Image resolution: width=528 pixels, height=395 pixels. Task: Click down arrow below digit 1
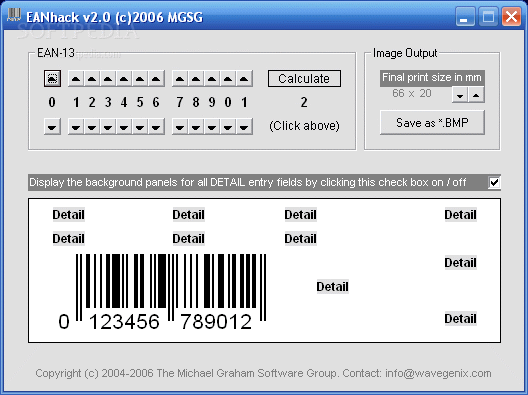pyautogui.click(x=76, y=127)
